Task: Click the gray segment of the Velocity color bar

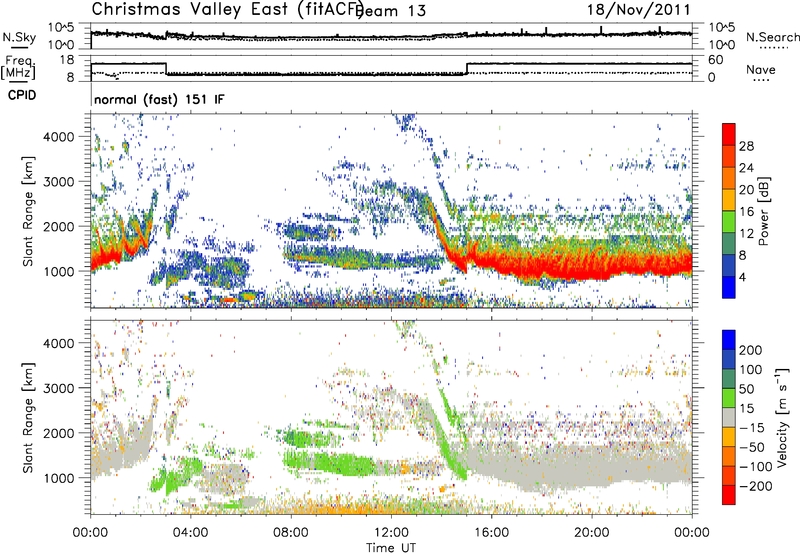Action: pyautogui.click(x=729, y=417)
